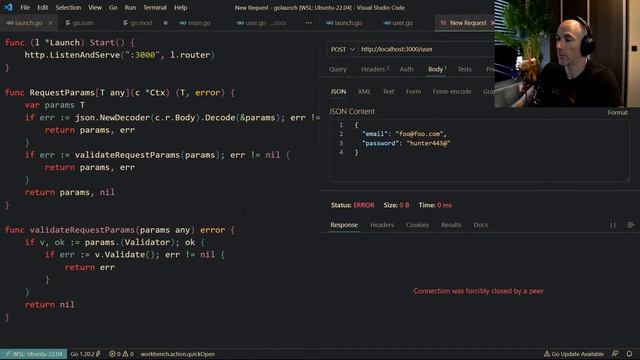
Task: Open the POST method dropdown
Action: (342, 49)
